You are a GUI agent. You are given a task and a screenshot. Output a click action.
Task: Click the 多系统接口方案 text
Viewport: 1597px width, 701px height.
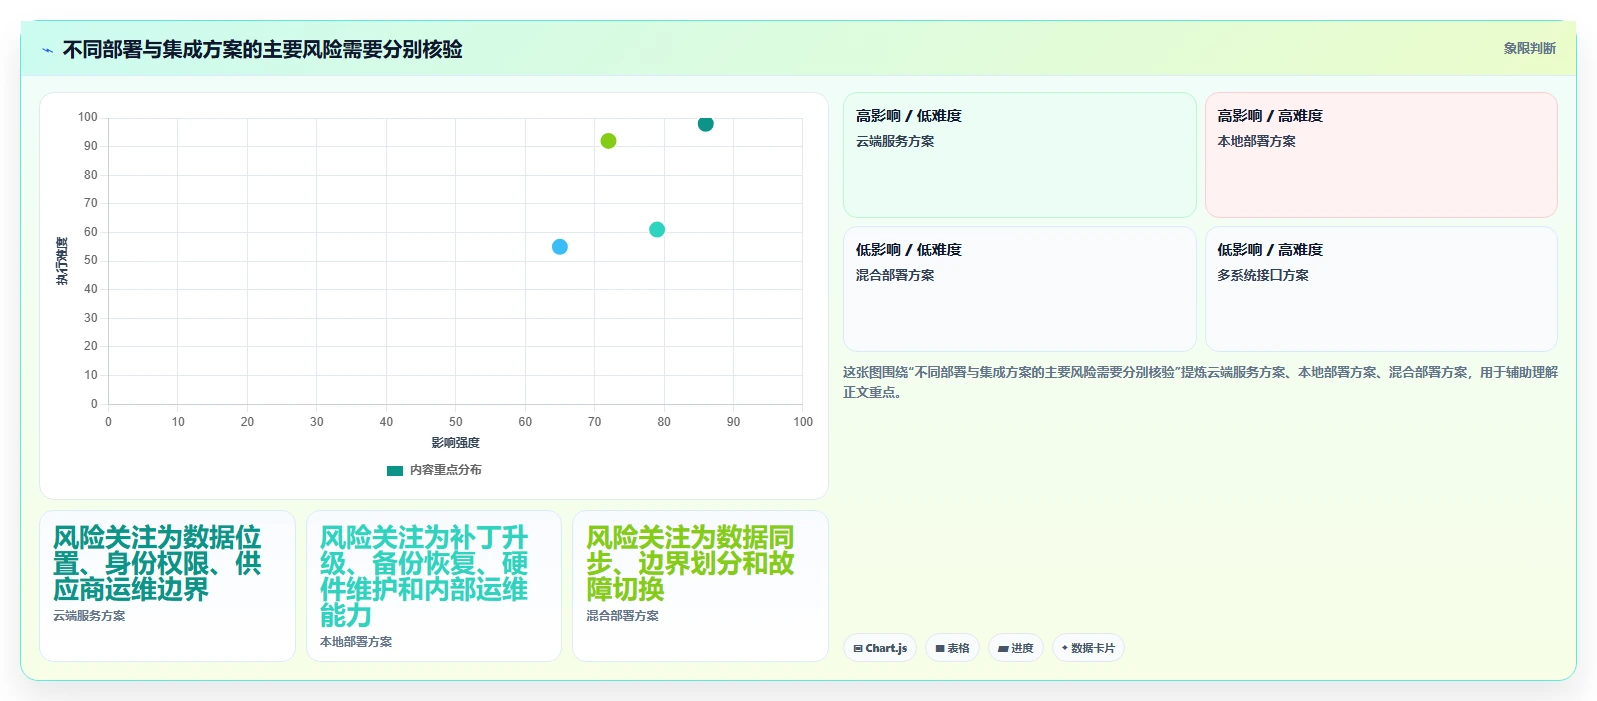pos(1263,275)
